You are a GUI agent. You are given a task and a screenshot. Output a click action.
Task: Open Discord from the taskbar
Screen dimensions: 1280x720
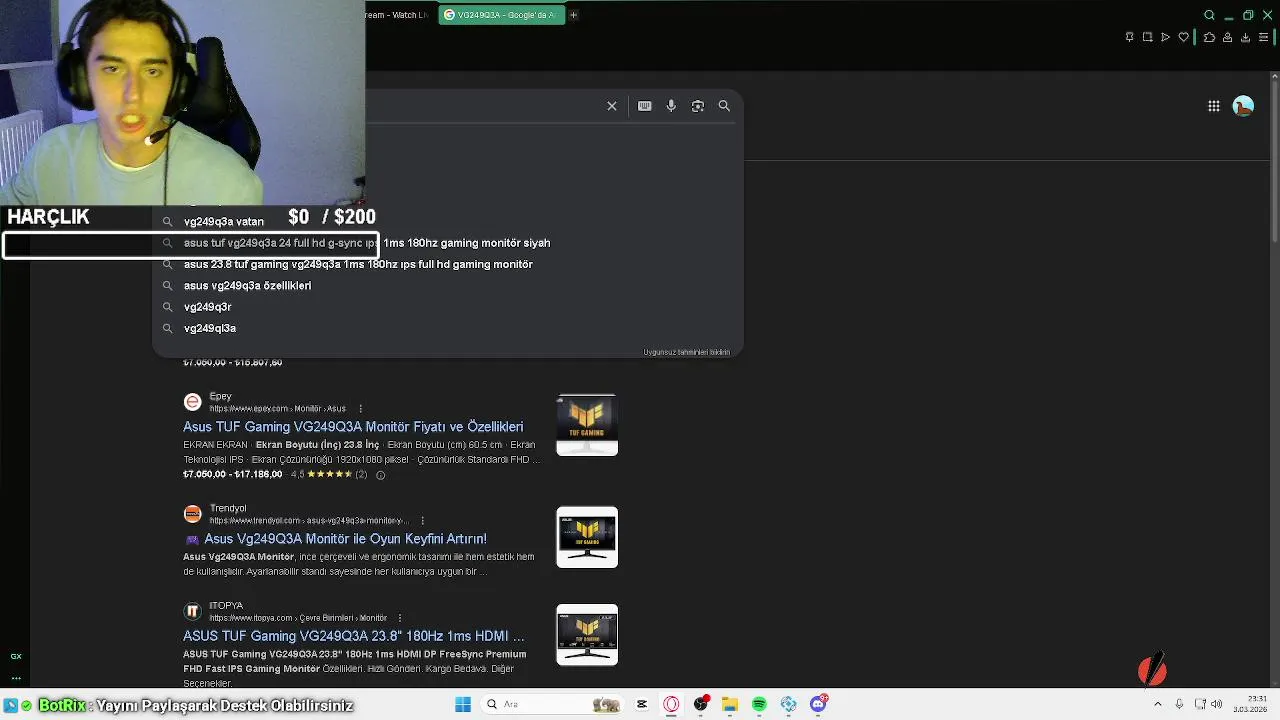click(818, 704)
